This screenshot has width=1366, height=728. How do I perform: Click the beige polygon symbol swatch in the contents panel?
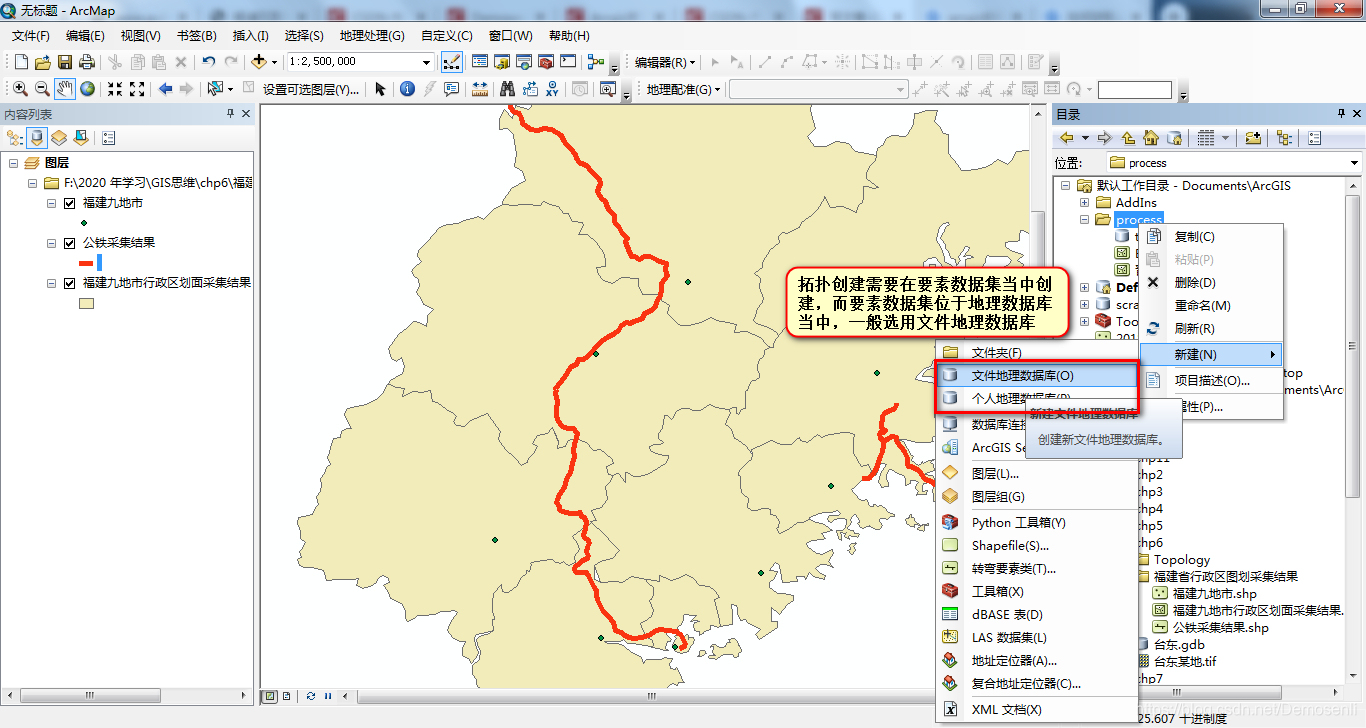(x=86, y=303)
